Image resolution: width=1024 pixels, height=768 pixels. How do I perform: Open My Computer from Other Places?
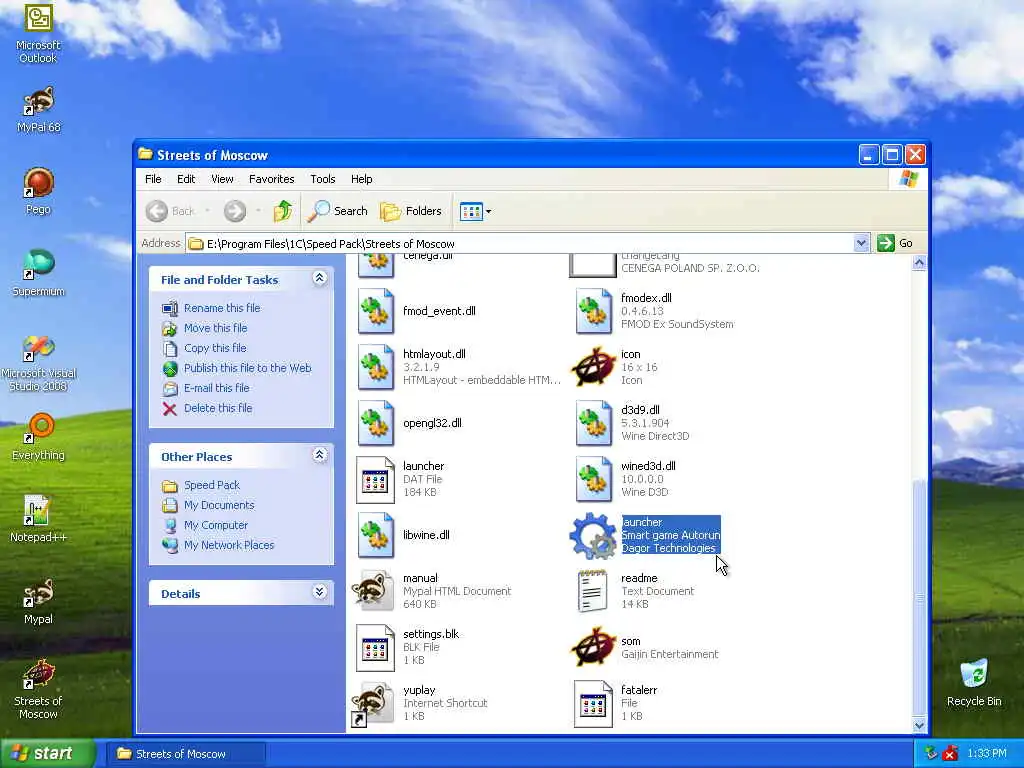(x=216, y=525)
